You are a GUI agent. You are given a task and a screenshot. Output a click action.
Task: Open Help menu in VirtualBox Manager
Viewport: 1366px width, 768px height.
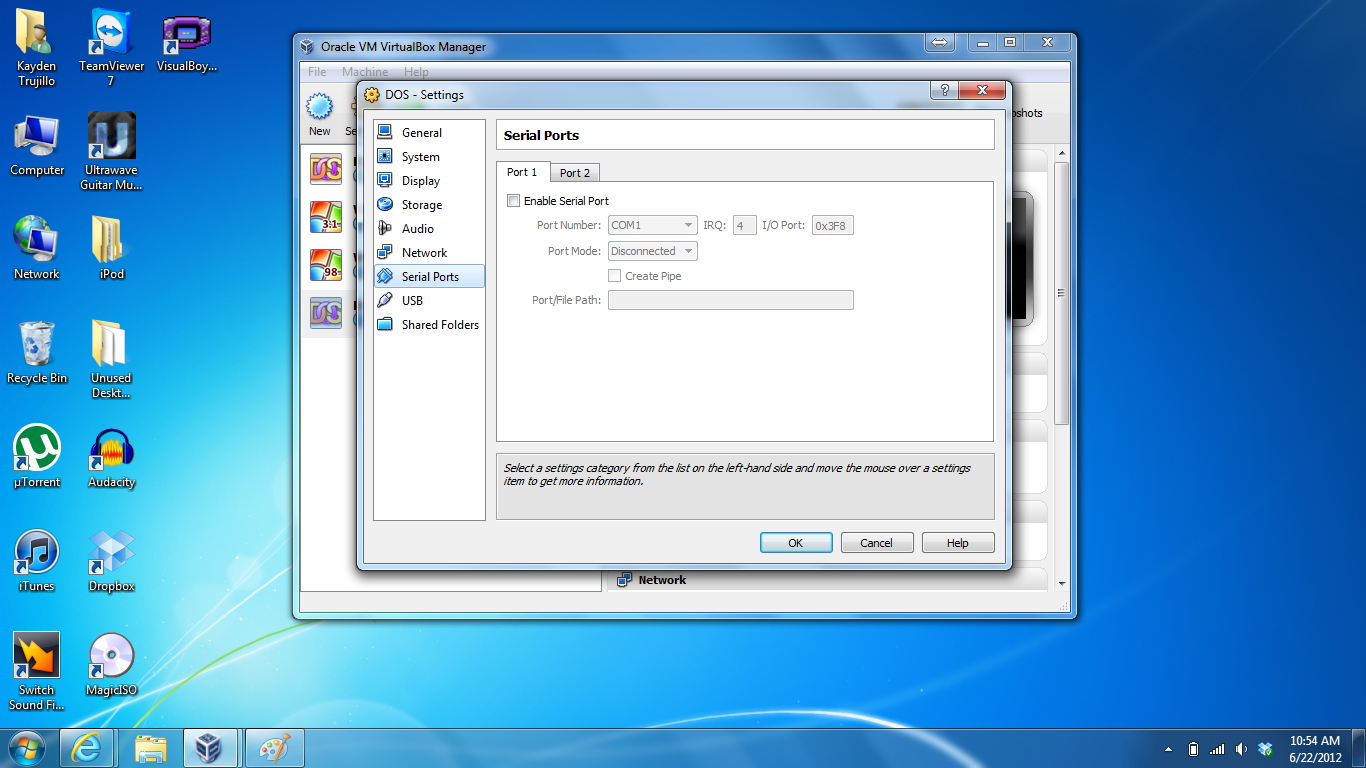point(416,72)
